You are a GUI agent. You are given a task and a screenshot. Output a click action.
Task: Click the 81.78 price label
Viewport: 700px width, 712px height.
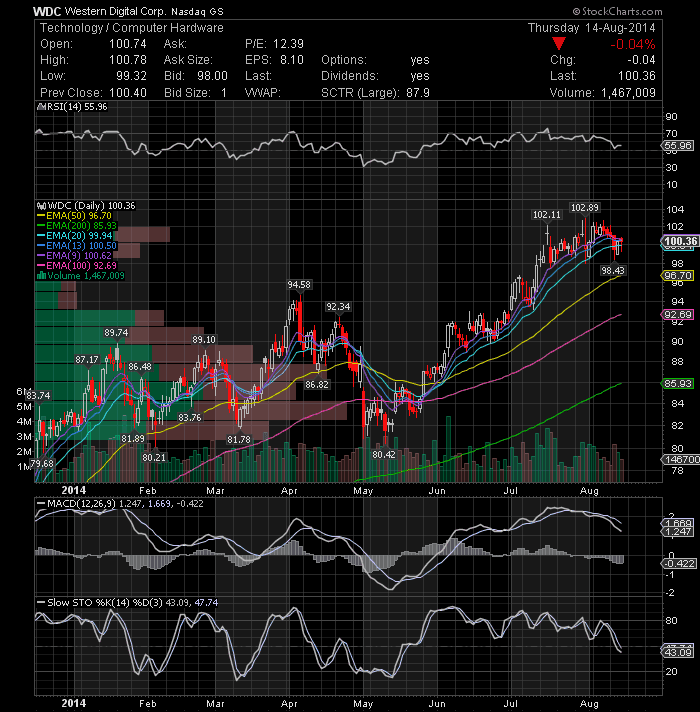click(239, 440)
